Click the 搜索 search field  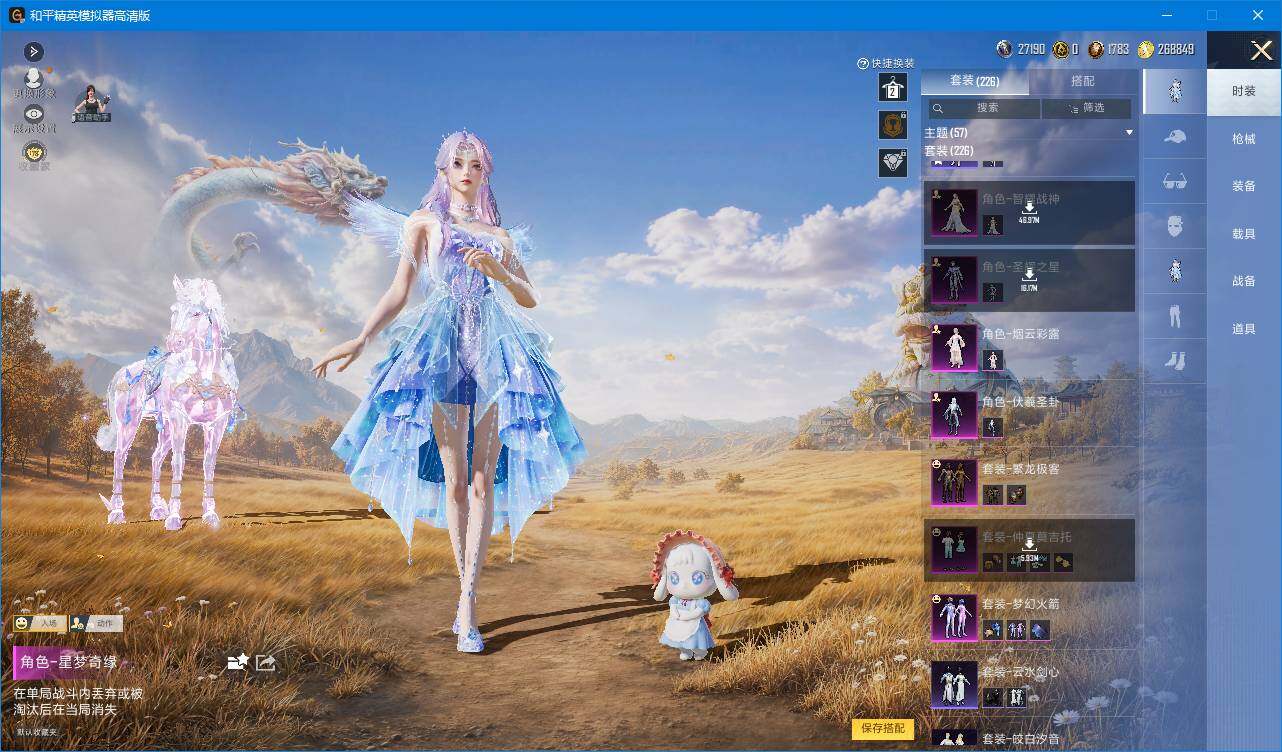pos(984,108)
